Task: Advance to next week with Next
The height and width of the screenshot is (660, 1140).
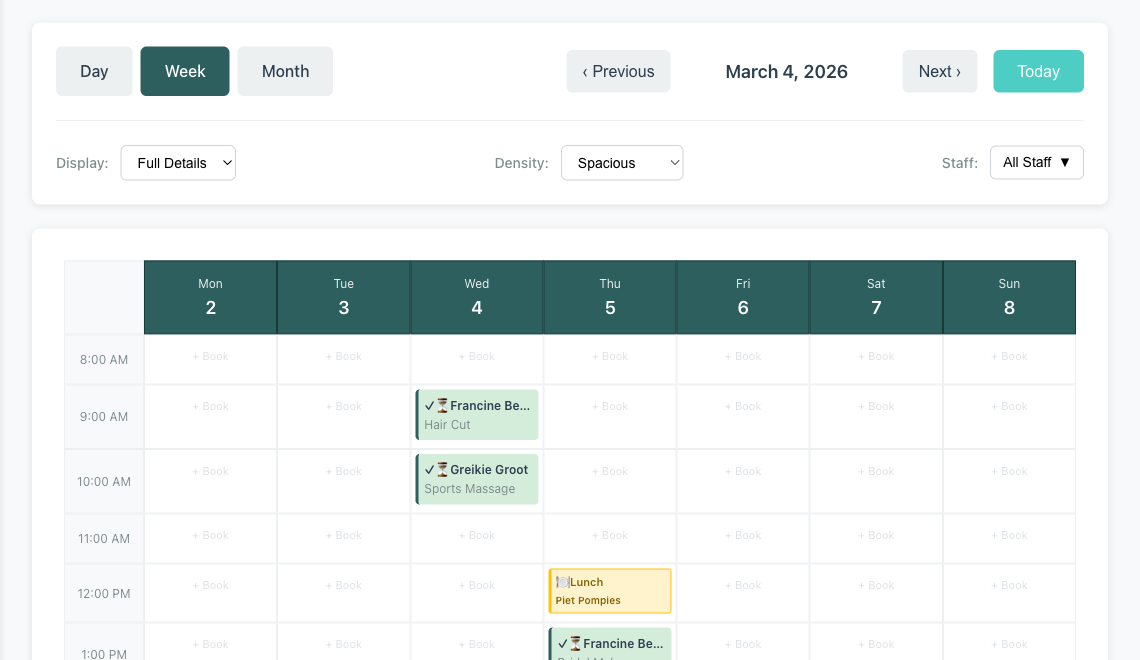Action: 939,71
